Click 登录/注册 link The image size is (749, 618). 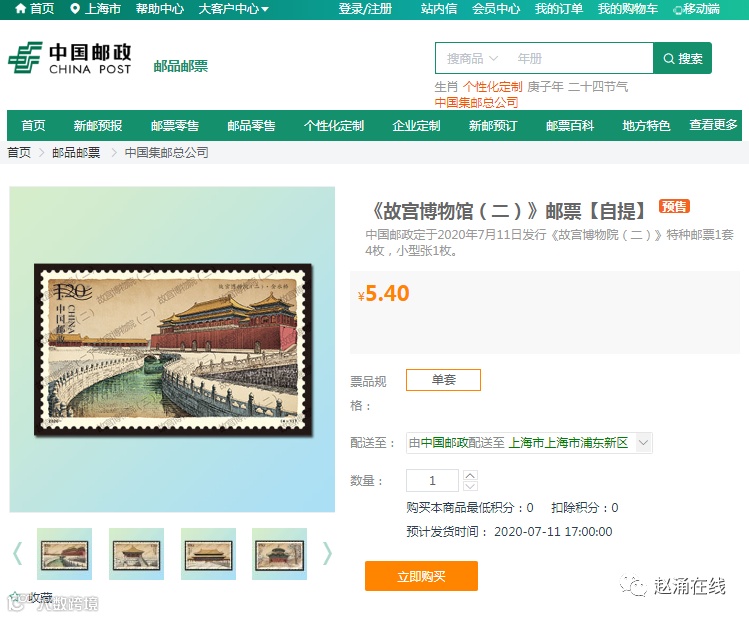[365, 9]
